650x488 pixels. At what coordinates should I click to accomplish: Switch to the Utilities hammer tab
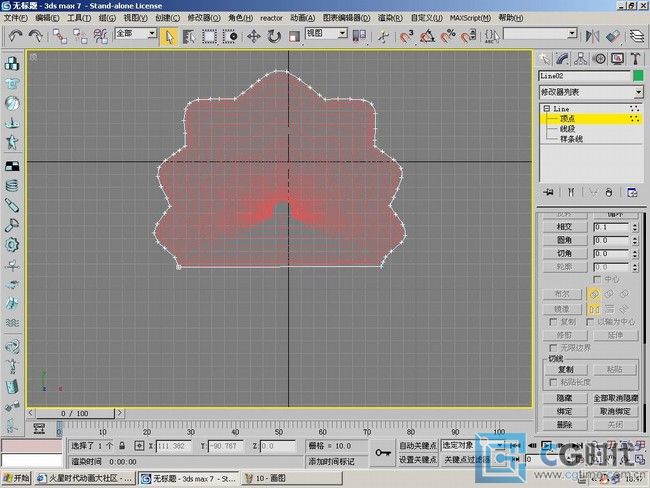[x=635, y=59]
